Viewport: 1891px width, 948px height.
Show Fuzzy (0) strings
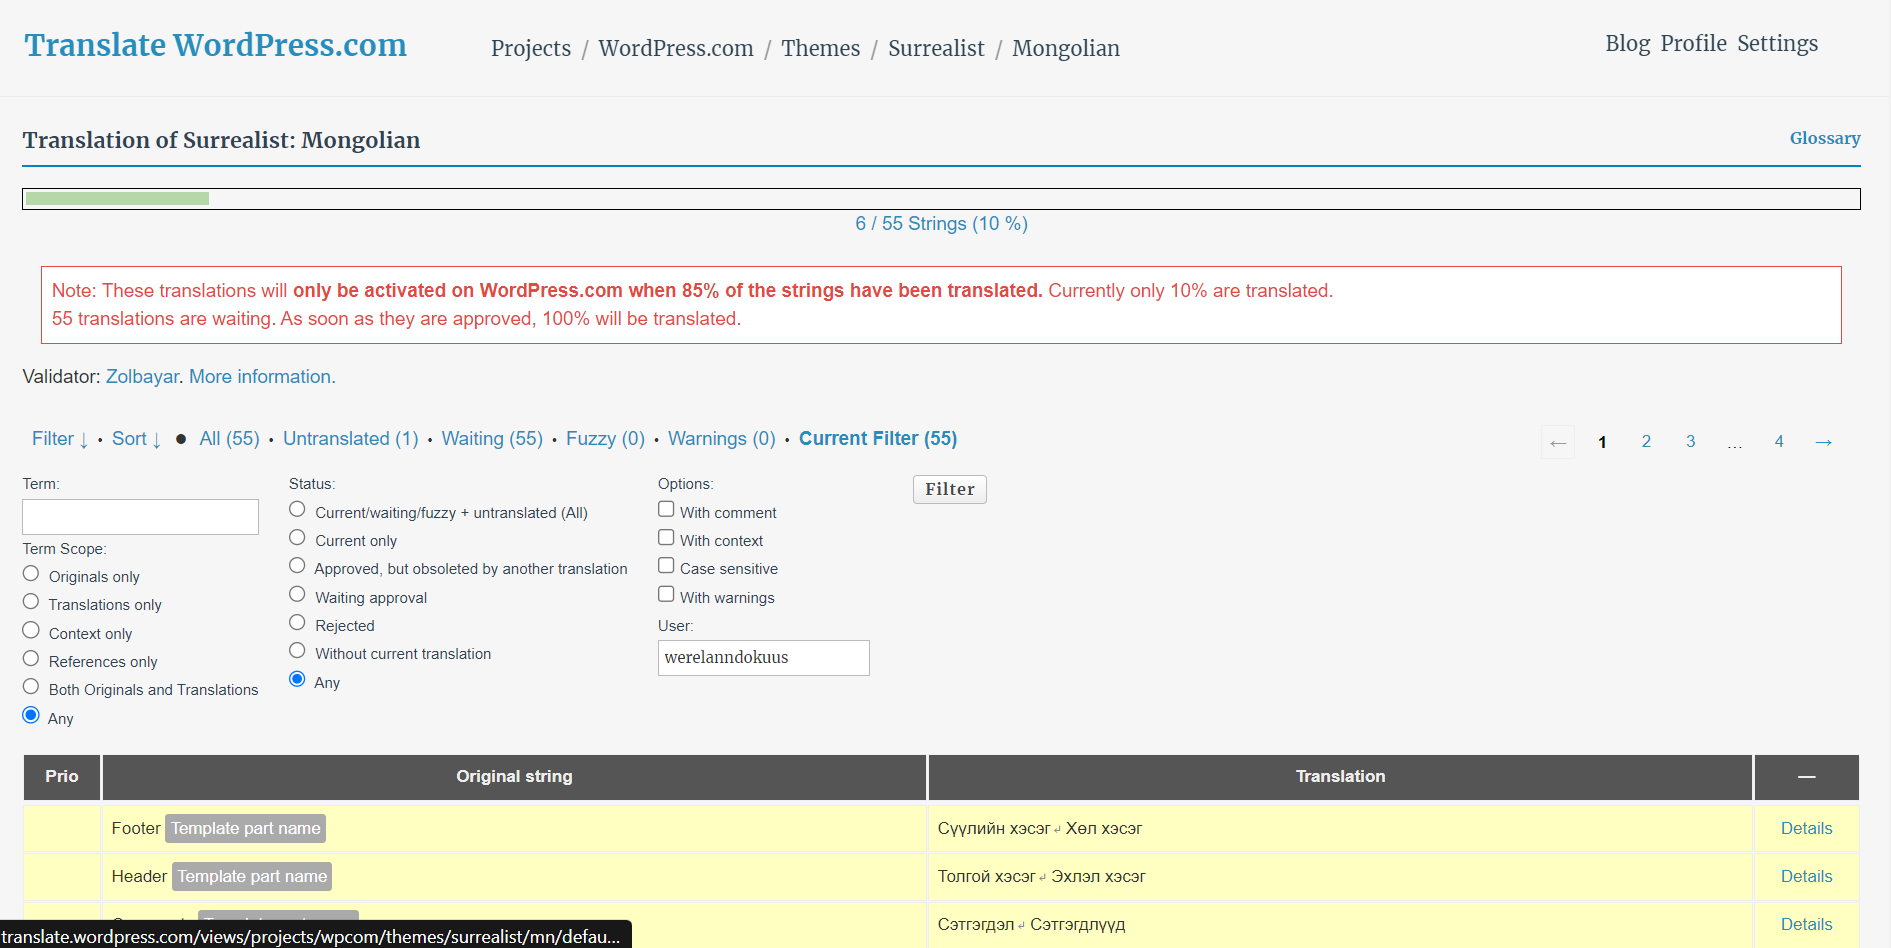(x=605, y=439)
